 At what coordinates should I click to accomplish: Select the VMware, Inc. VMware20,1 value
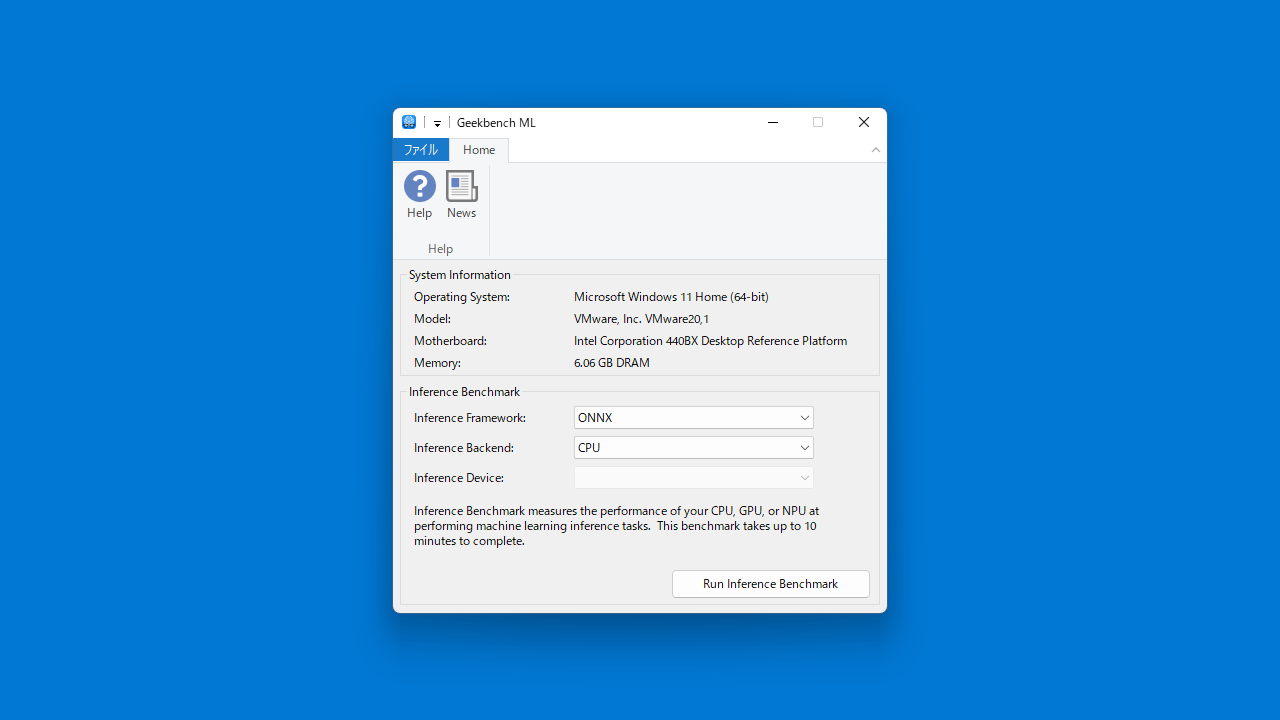pos(641,319)
